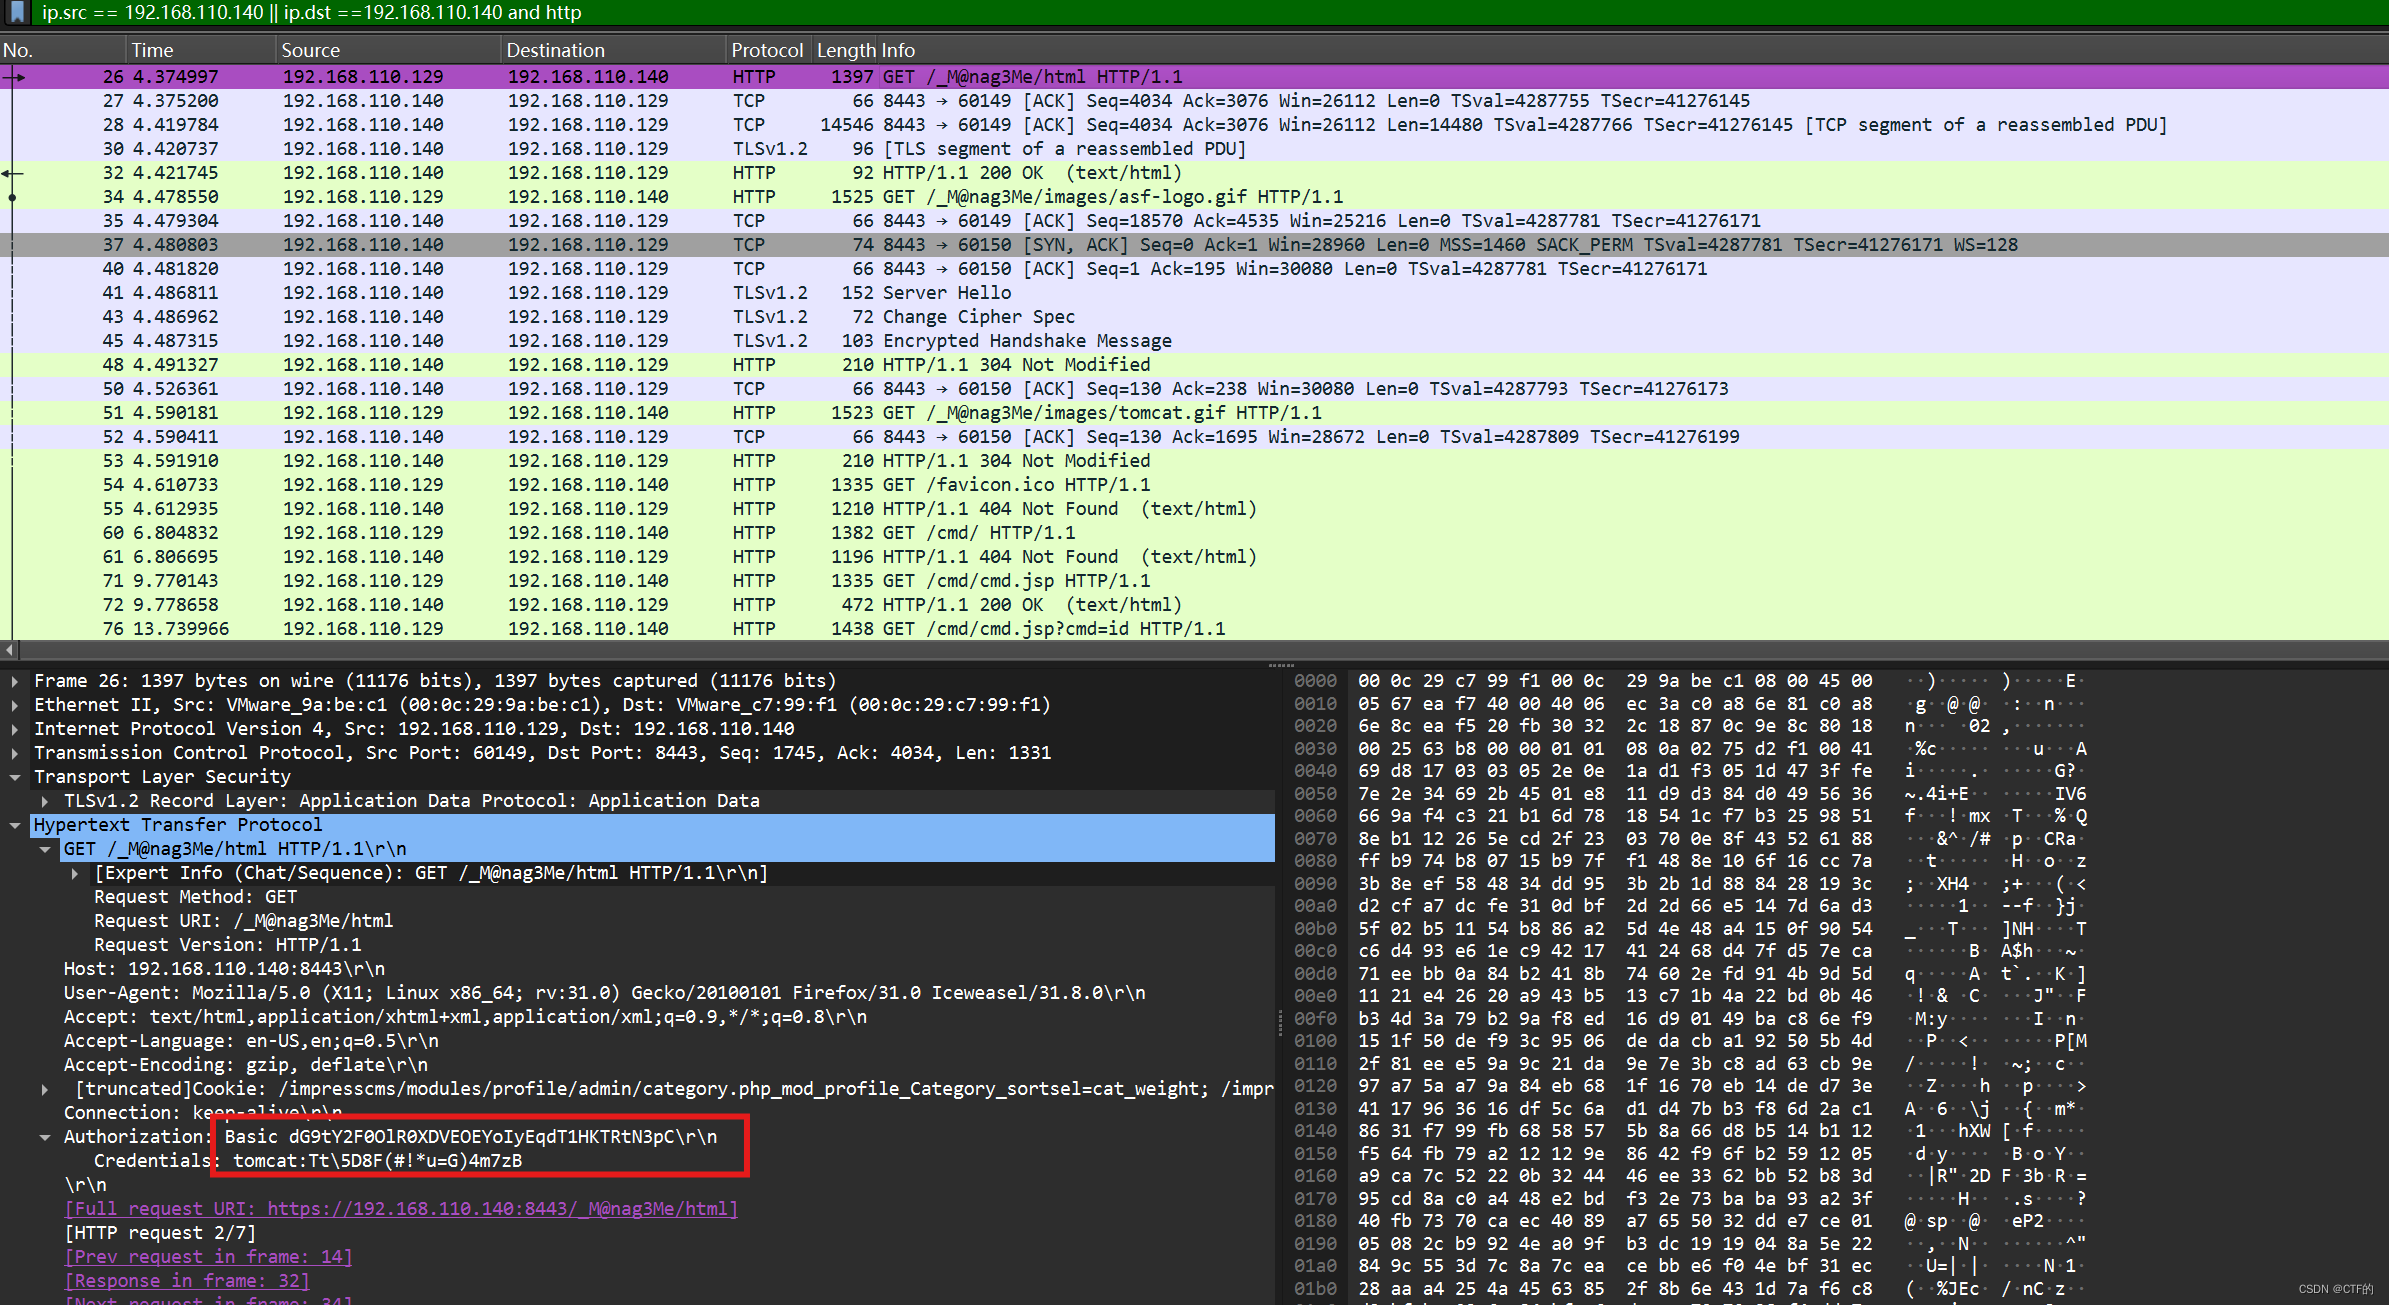Collapse the Transport Layer Security section
Viewport: 2389px width, 1305px height.
click(x=15, y=777)
